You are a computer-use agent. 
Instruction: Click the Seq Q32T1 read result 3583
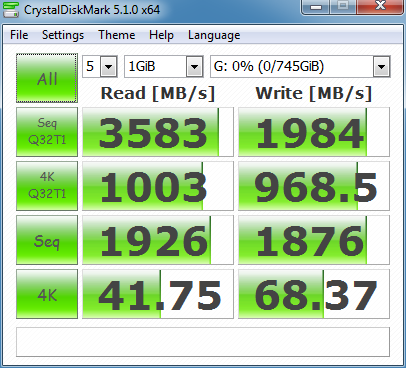(158, 132)
